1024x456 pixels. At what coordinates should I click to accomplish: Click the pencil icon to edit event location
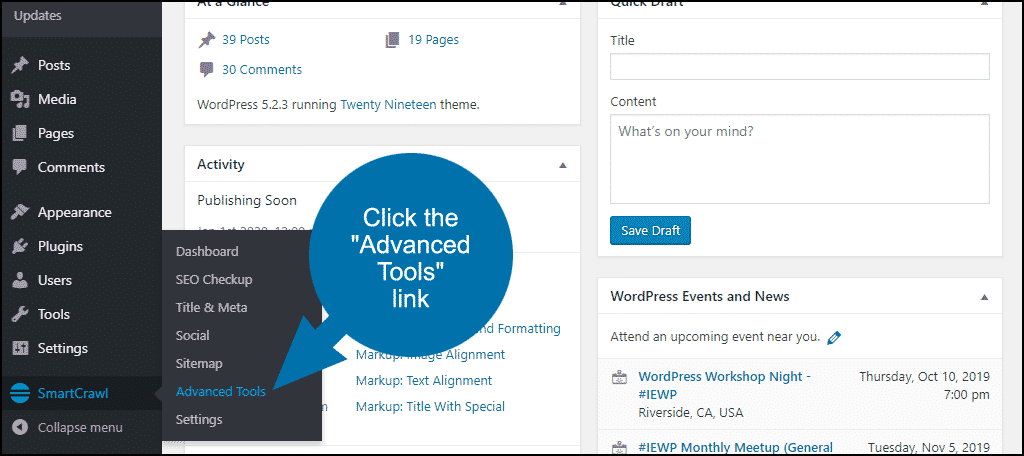pyautogui.click(x=833, y=338)
